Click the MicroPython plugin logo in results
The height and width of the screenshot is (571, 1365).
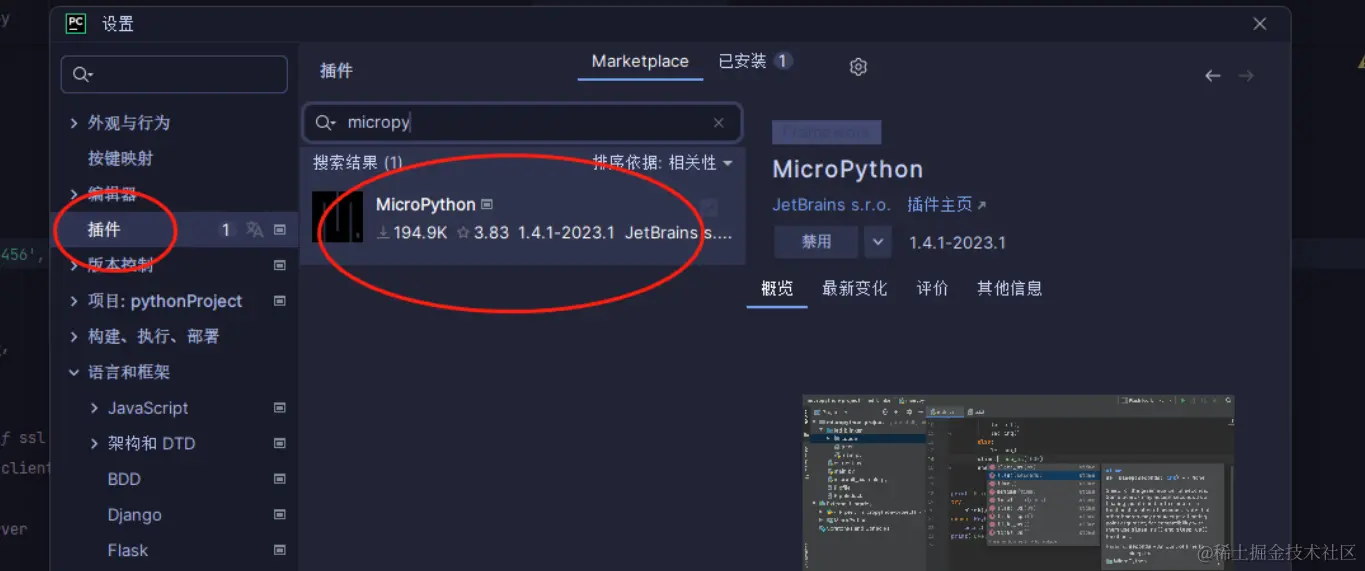coord(337,217)
